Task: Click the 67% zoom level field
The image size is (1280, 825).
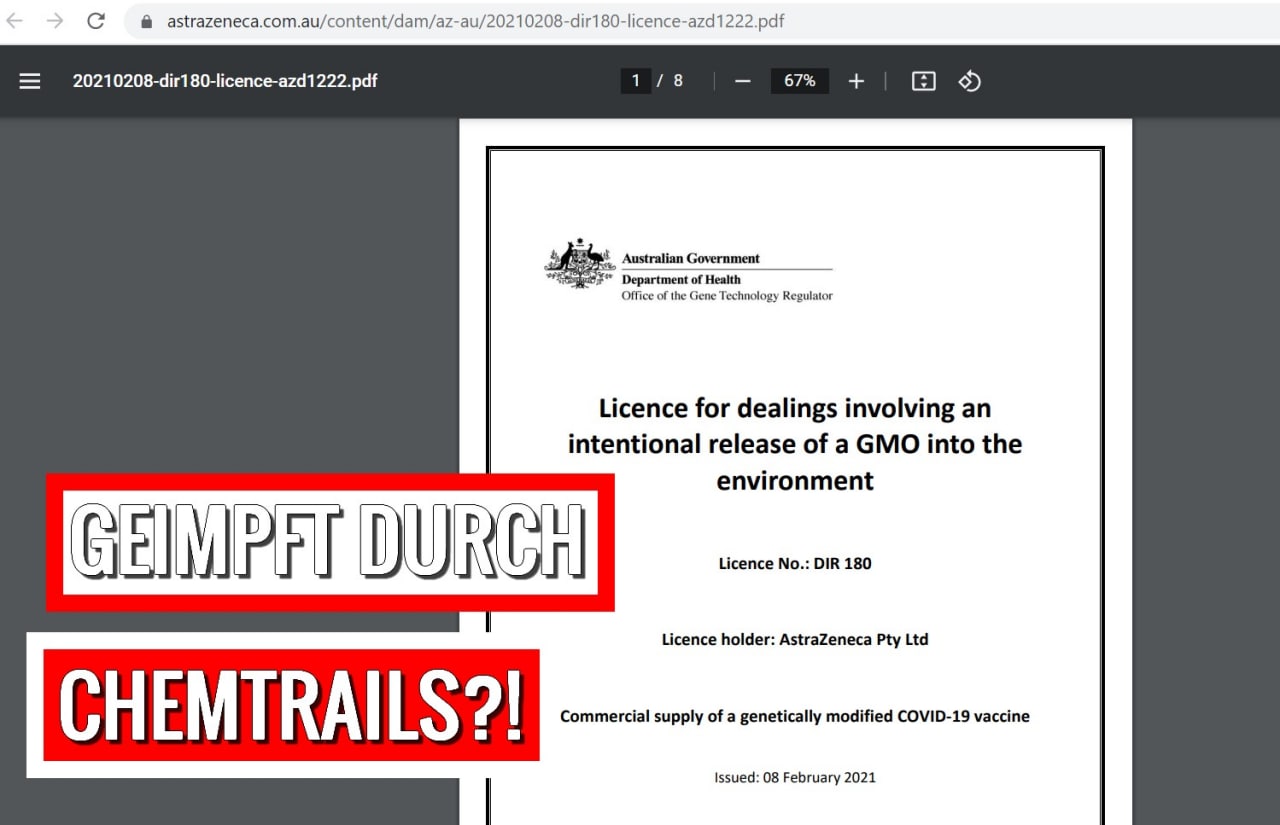Action: point(799,81)
